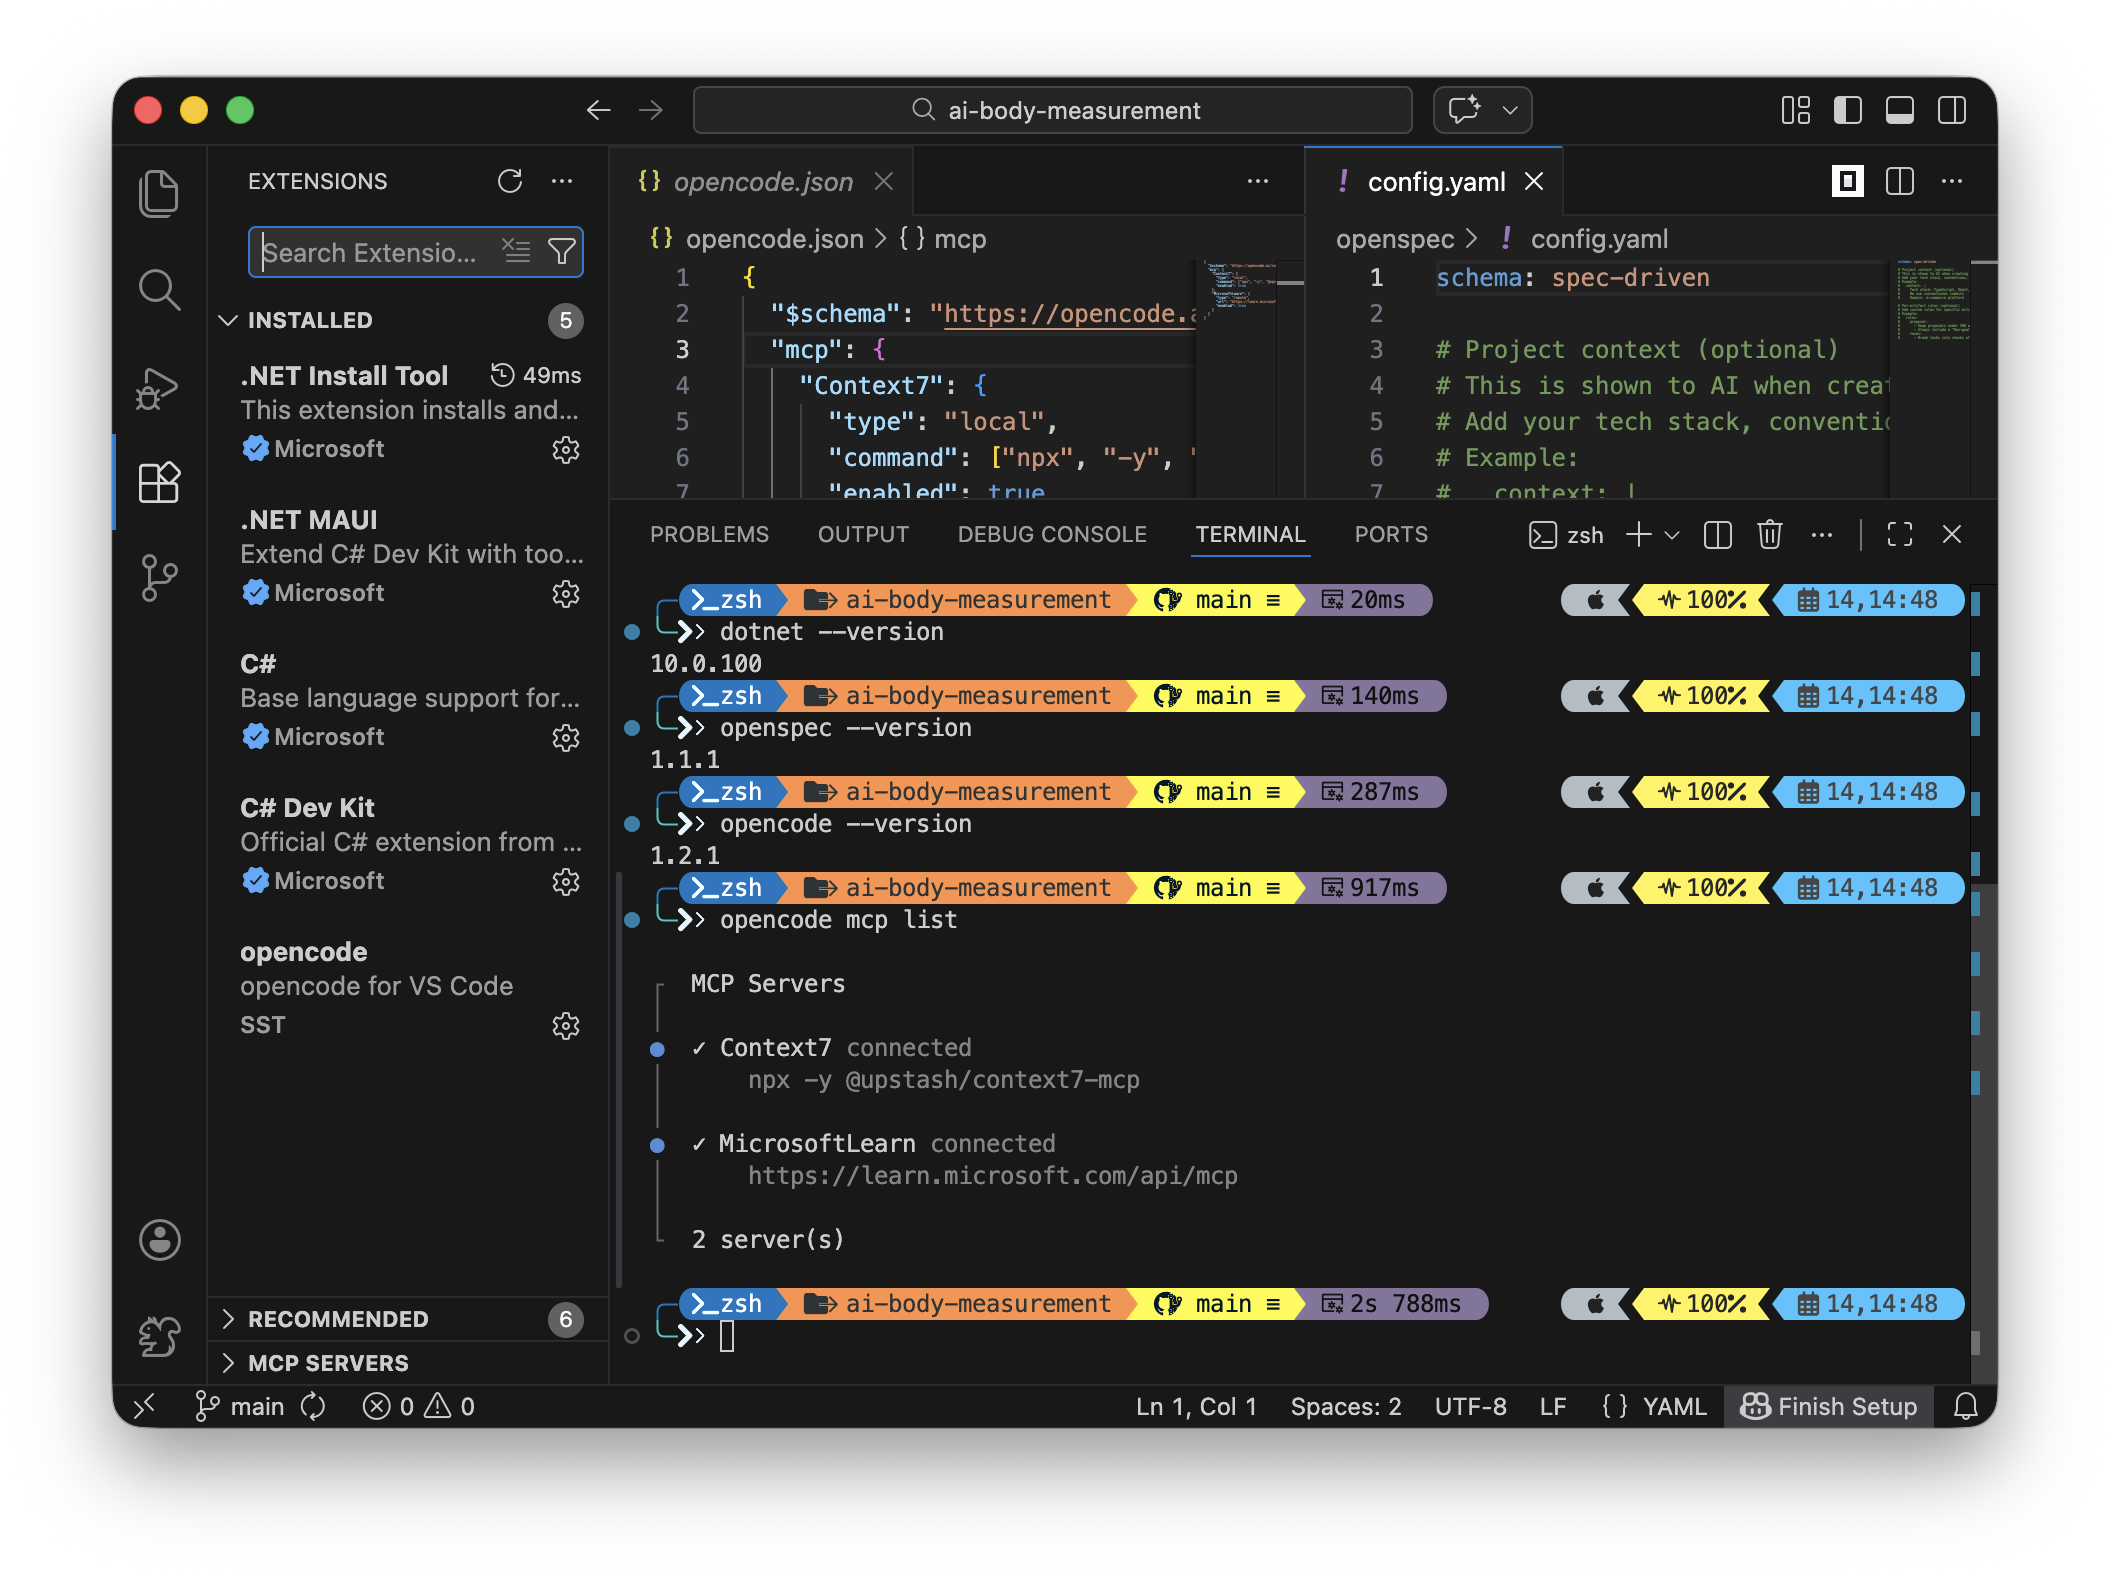Toggle the Secondary Side Bar
Viewport: 2110px width, 1576px height.
pyautogui.click(x=1951, y=110)
